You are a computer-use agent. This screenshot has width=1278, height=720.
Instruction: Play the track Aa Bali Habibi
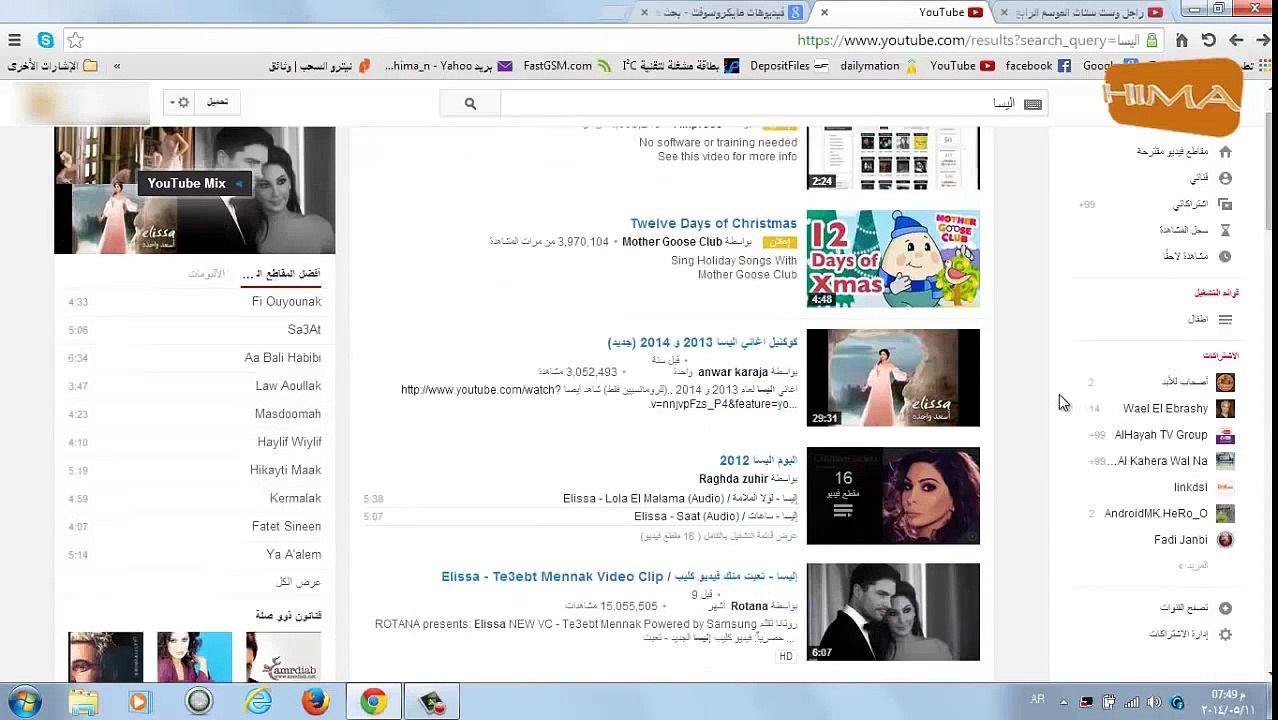283,357
